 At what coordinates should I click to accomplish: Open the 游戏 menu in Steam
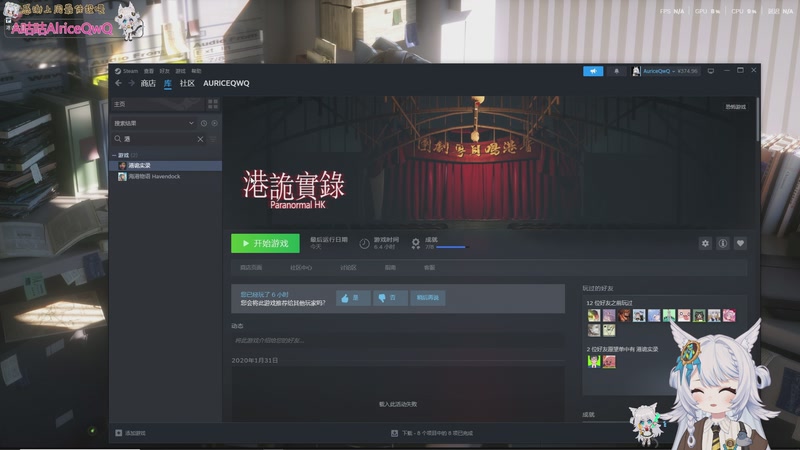(x=180, y=71)
